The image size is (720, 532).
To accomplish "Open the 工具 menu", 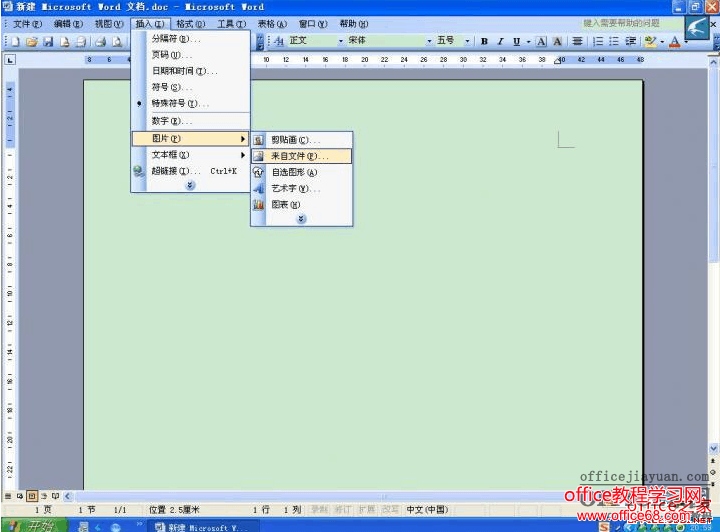I will (231, 24).
